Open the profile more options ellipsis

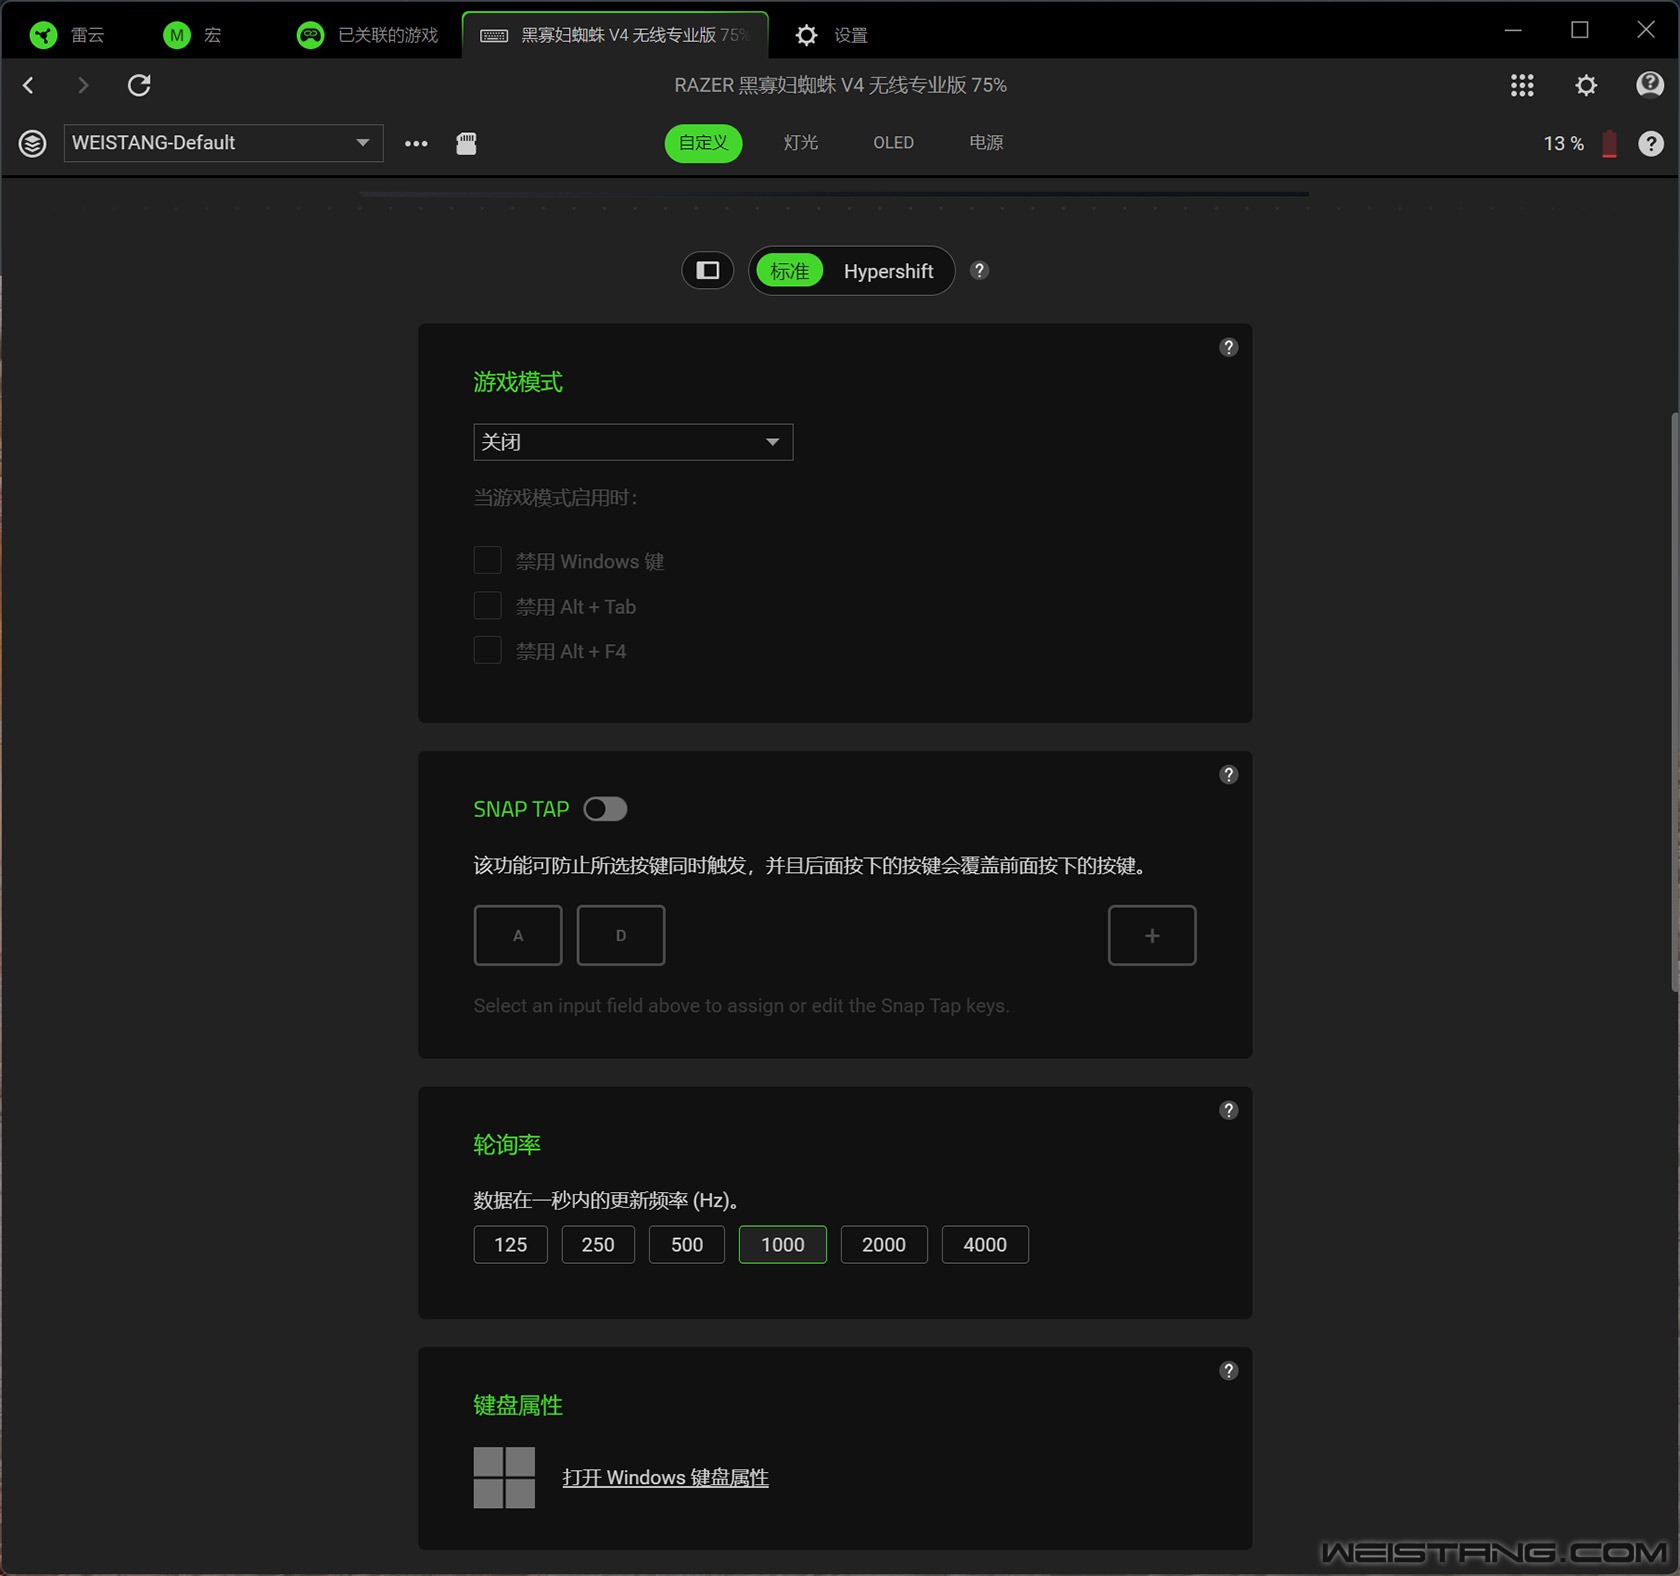(x=416, y=143)
